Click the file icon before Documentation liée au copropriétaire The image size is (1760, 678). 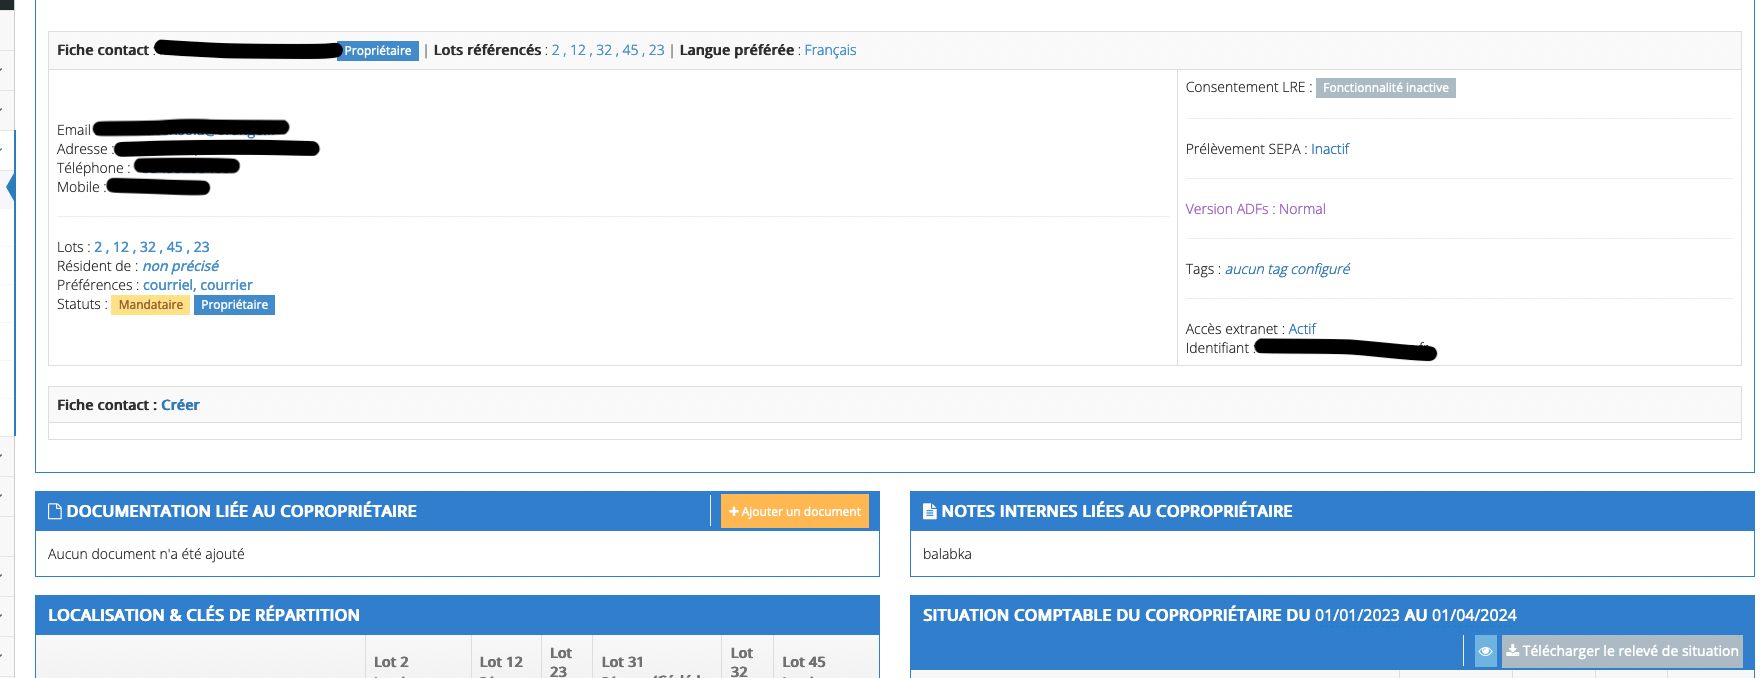coord(55,511)
